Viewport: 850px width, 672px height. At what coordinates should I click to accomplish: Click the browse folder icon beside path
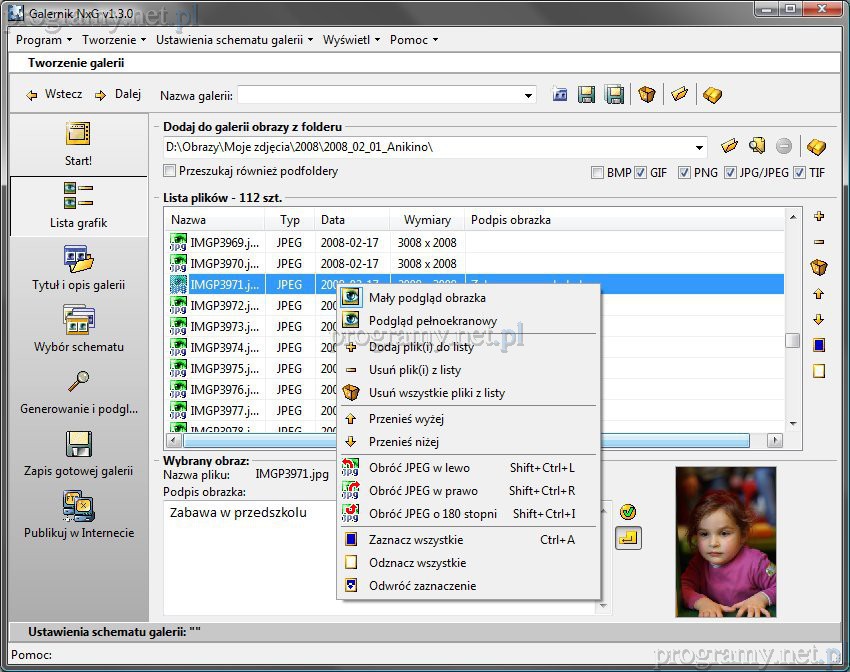pyautogui.click(x=730, y=146)
